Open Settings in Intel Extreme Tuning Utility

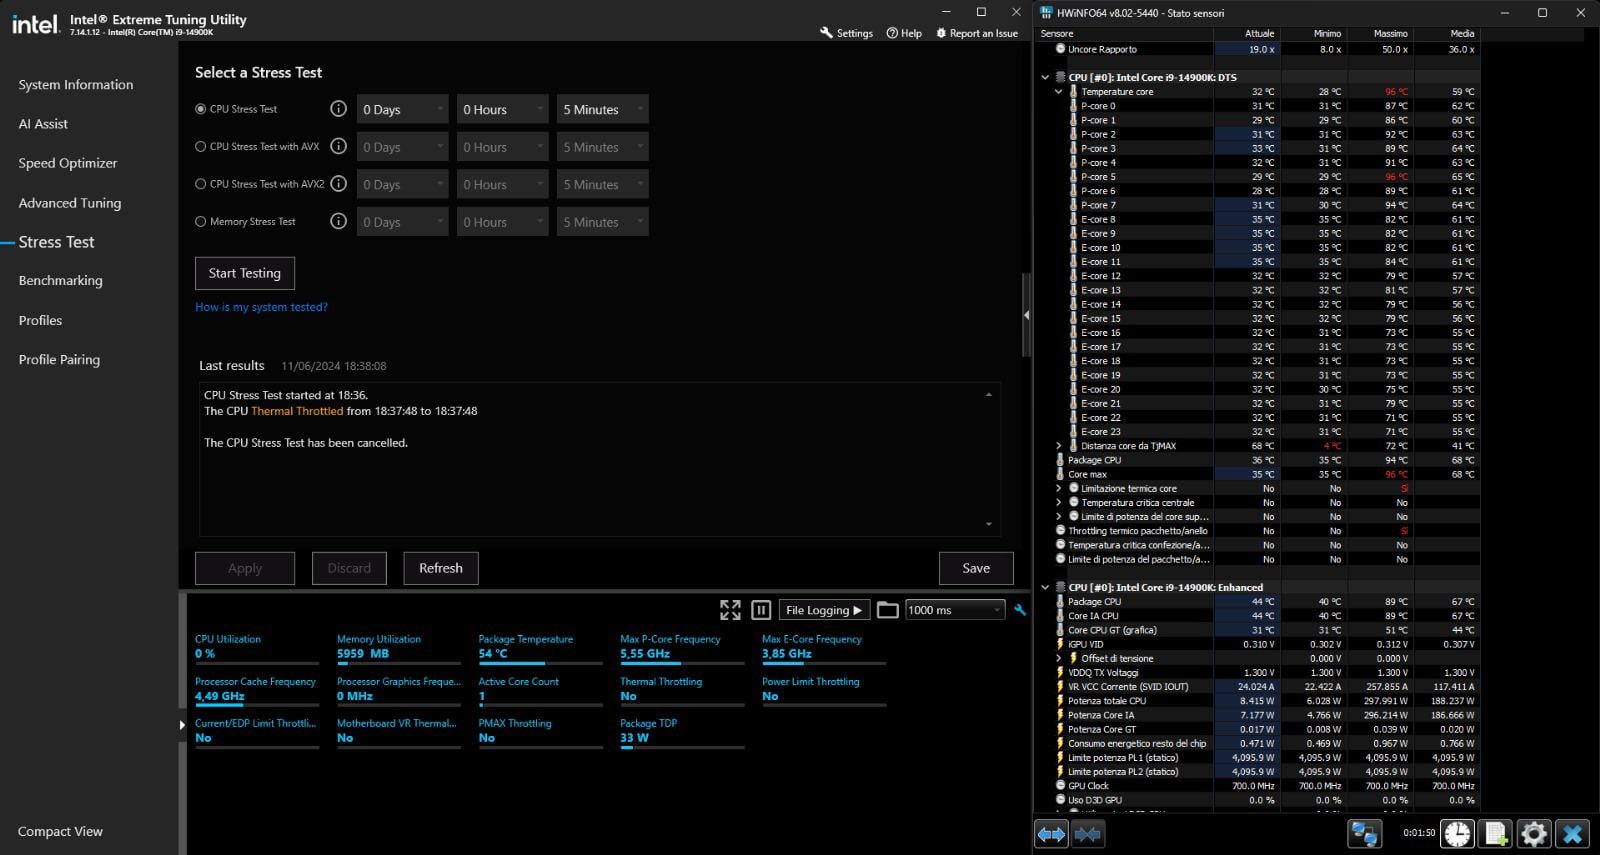coord(846,33)
